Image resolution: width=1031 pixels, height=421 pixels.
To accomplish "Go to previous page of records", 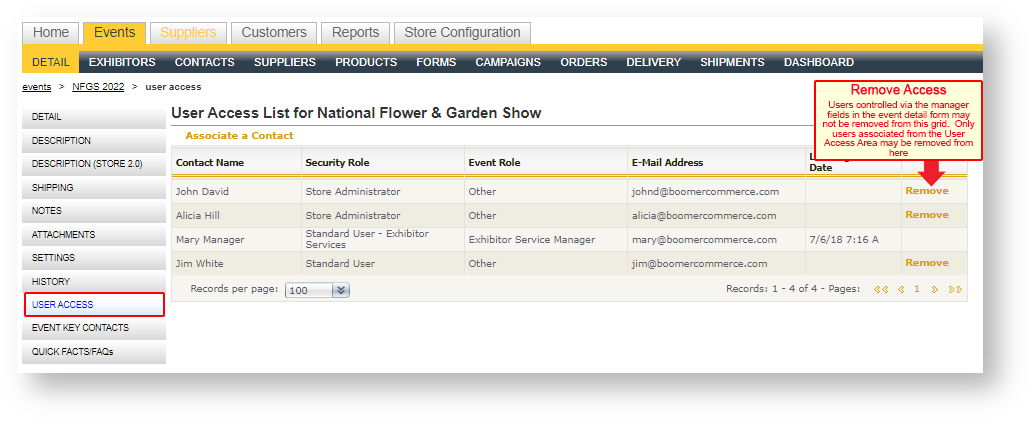I will pyautogui.click(x=901, y=289).
